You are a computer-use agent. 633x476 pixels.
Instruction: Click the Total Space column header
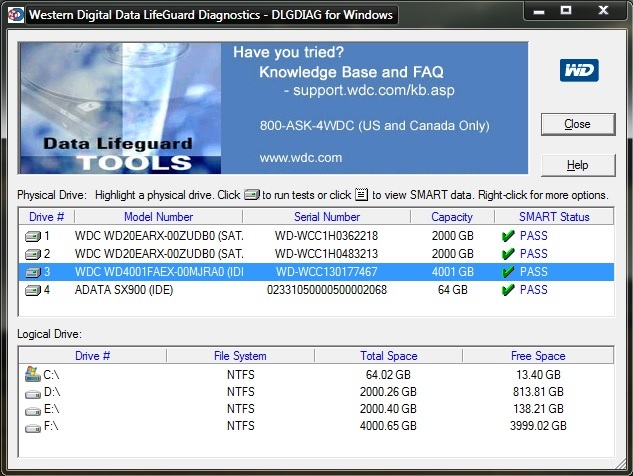(x=388, y=356)
